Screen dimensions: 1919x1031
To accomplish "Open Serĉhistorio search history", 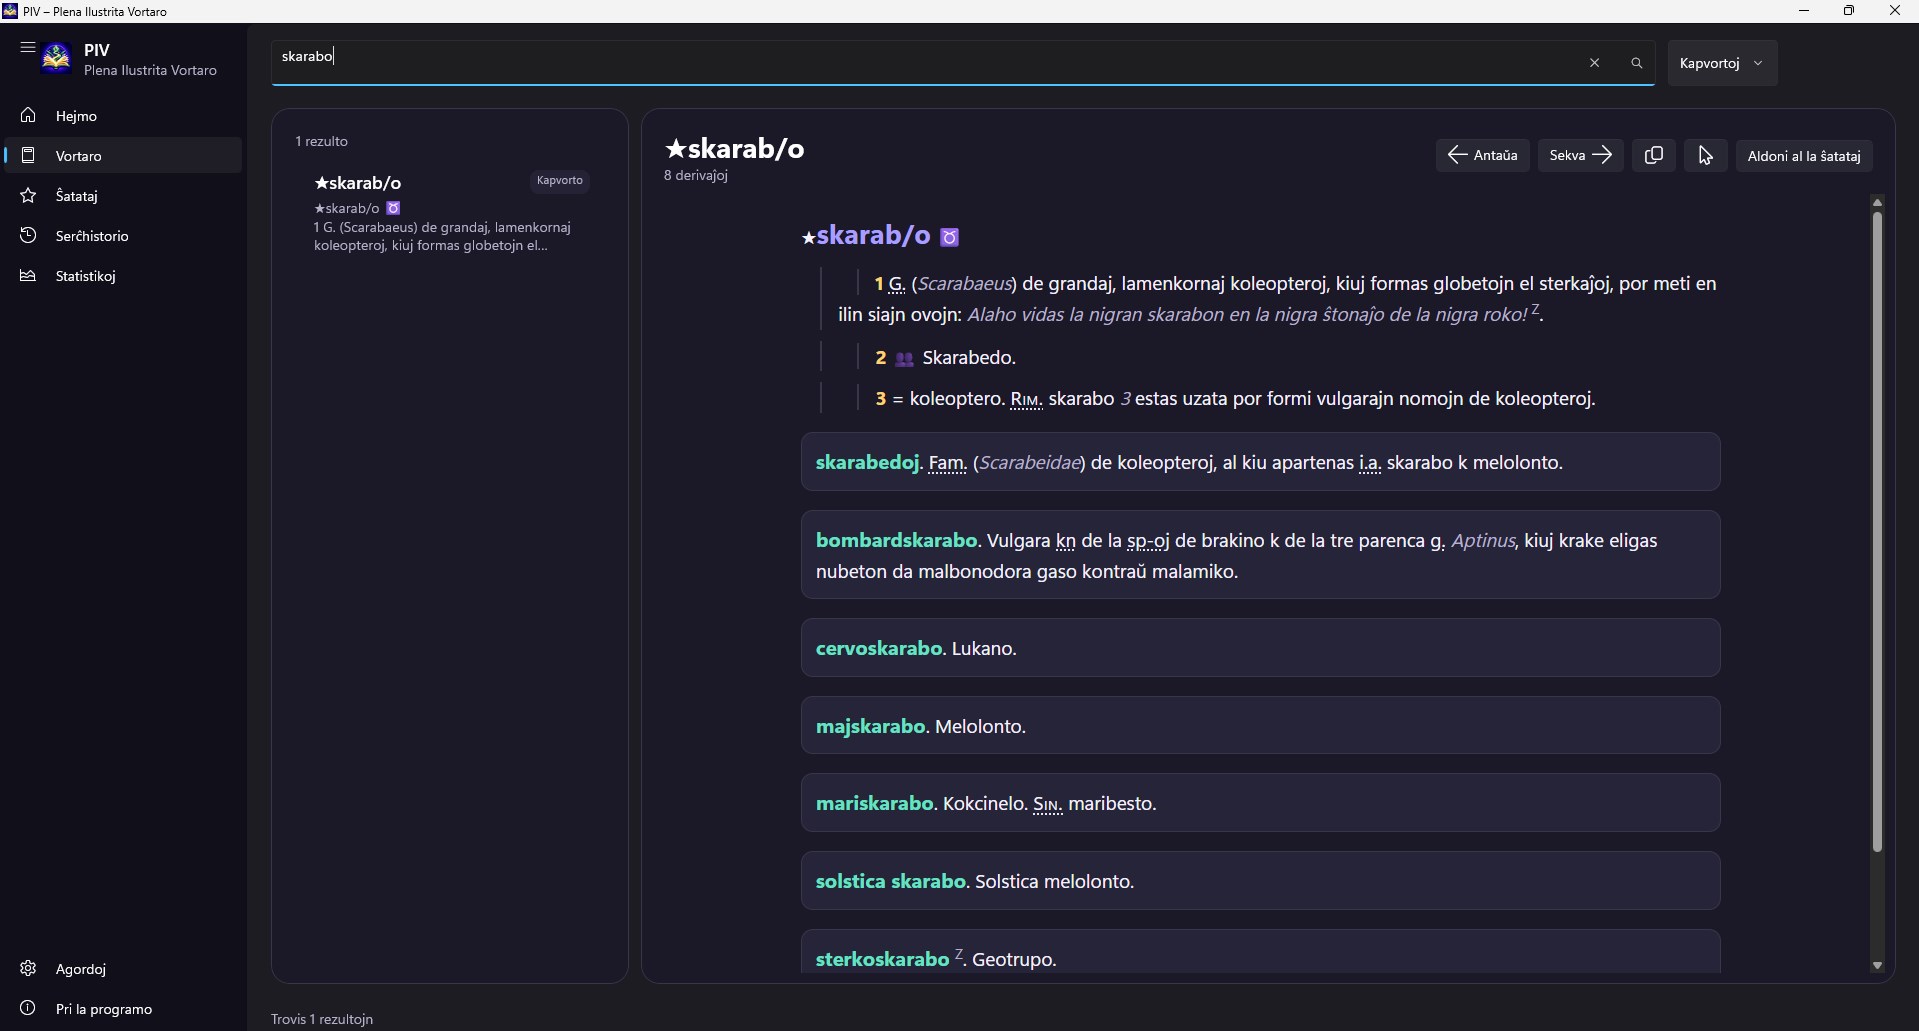I will 123,236.
